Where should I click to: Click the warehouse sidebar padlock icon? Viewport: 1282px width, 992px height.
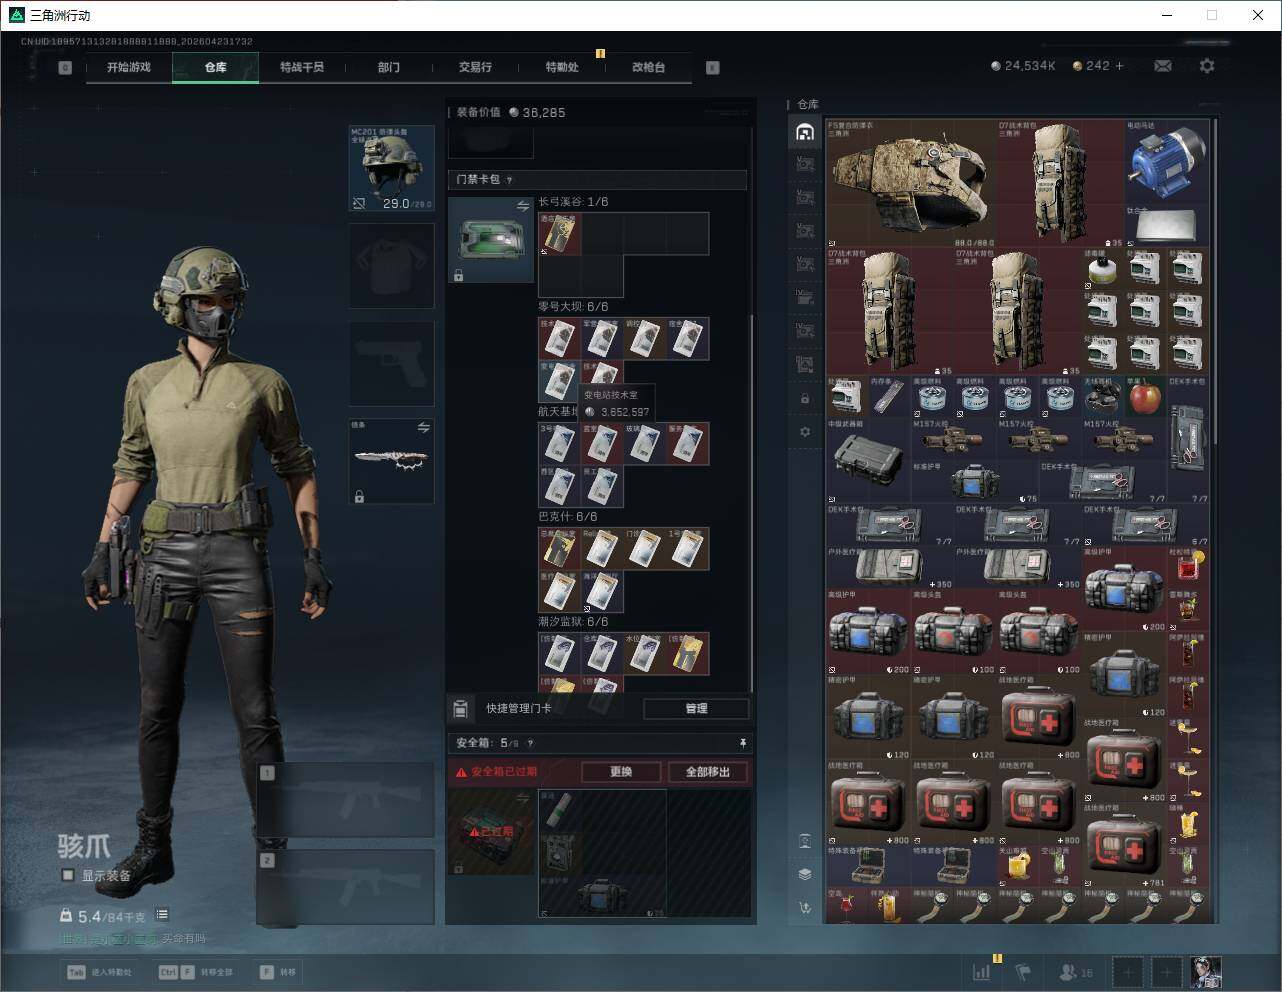click(805, 398)
